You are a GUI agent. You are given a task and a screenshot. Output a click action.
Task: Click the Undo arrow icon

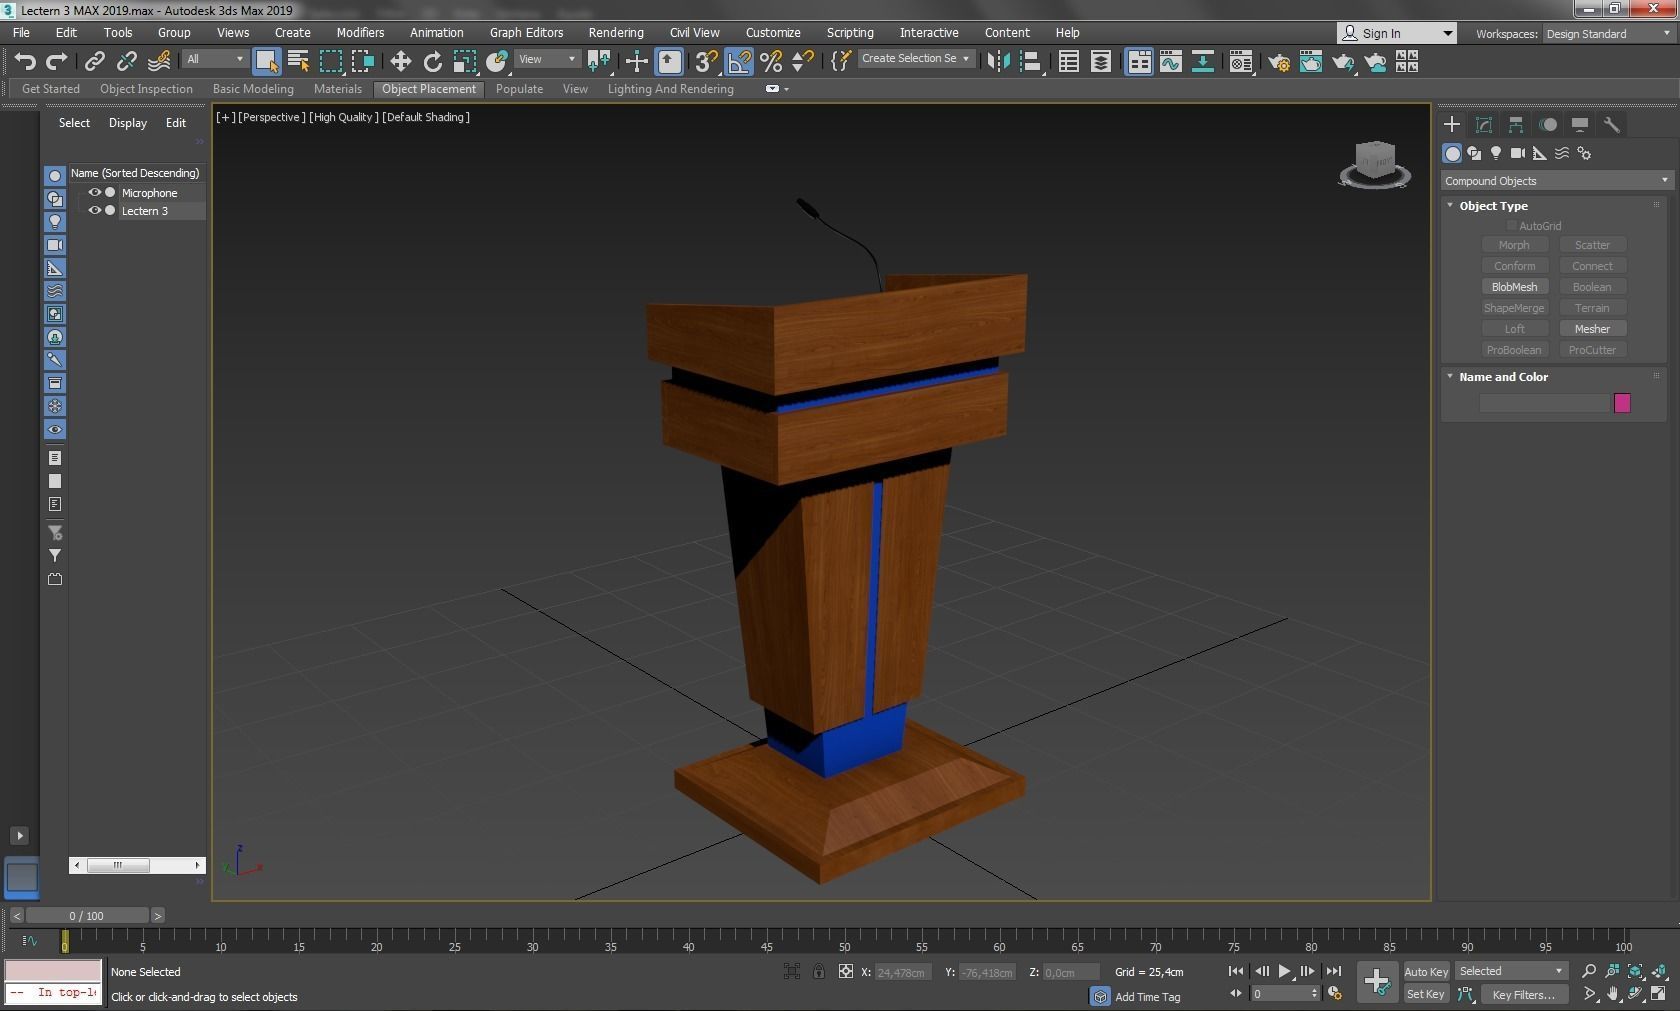(25, 62)
